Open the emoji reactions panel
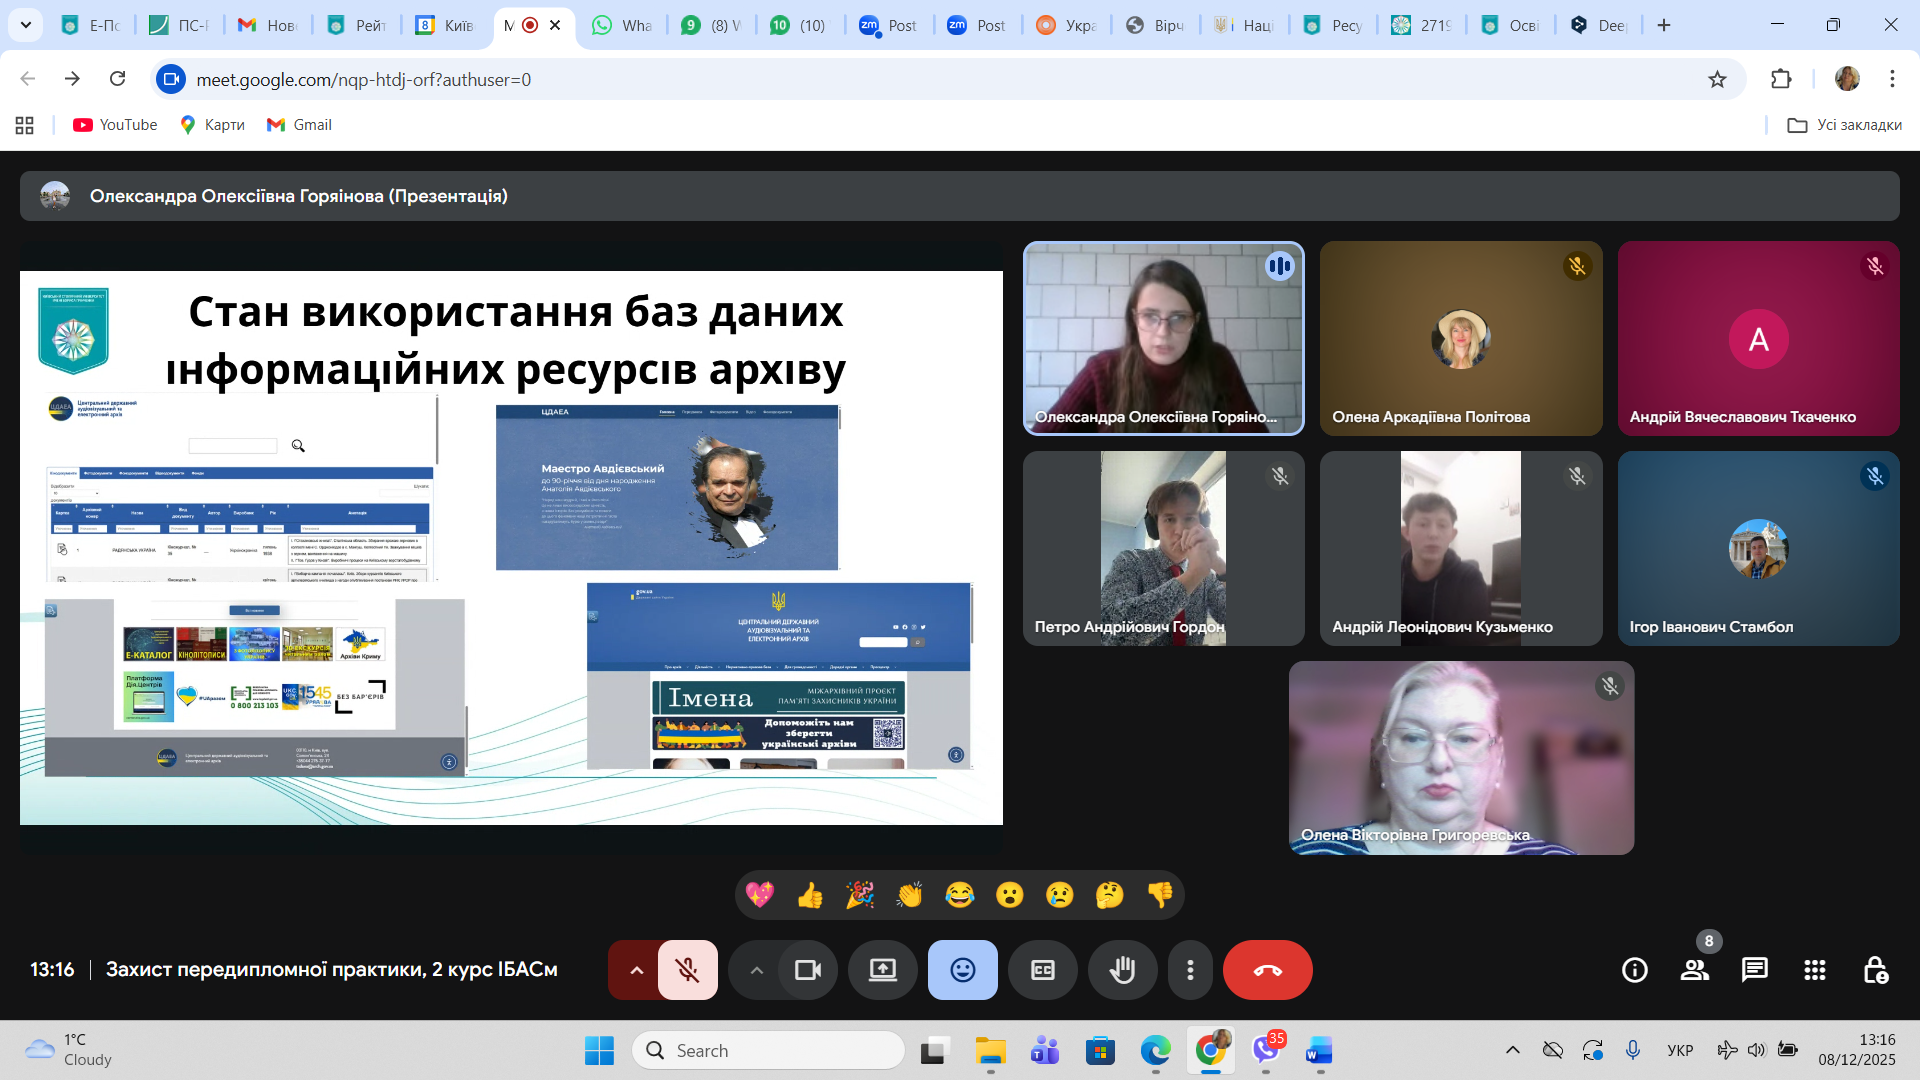The width and height of the screenshot is (1920, 1080). click(962, 969)
